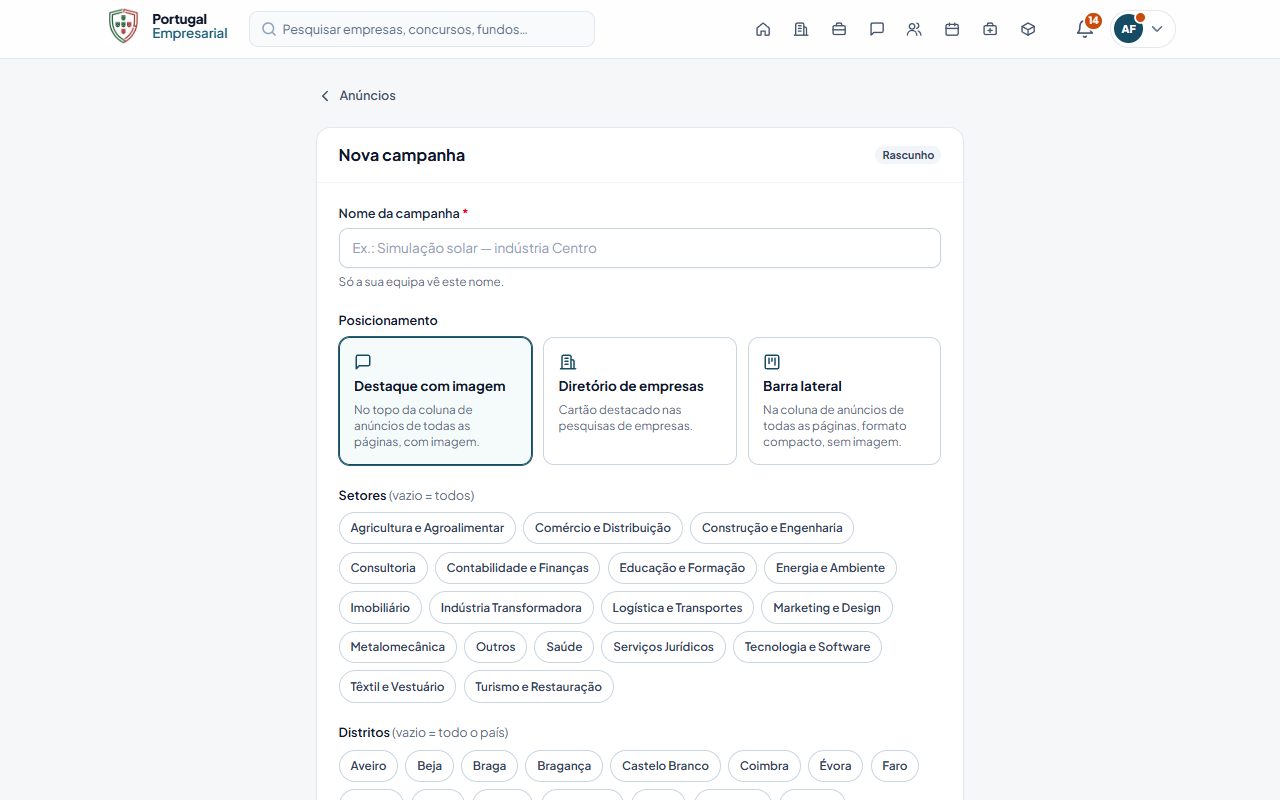
Task: Toggle Indústria Transformadora sector chip
Action: point(511,608)
